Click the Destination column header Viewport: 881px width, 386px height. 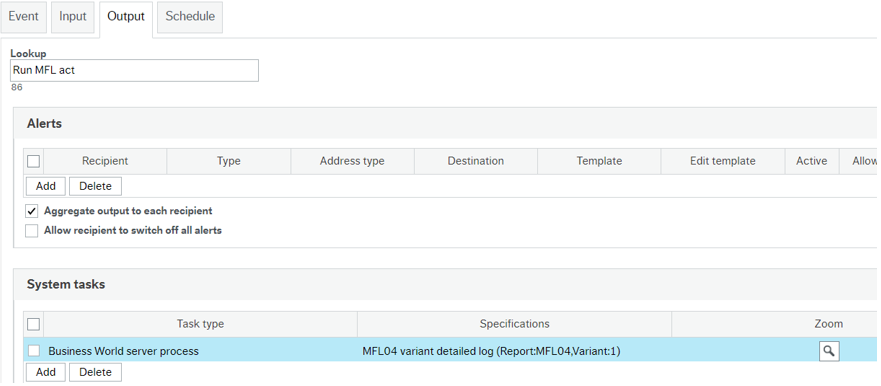click(x=476, y=161)
